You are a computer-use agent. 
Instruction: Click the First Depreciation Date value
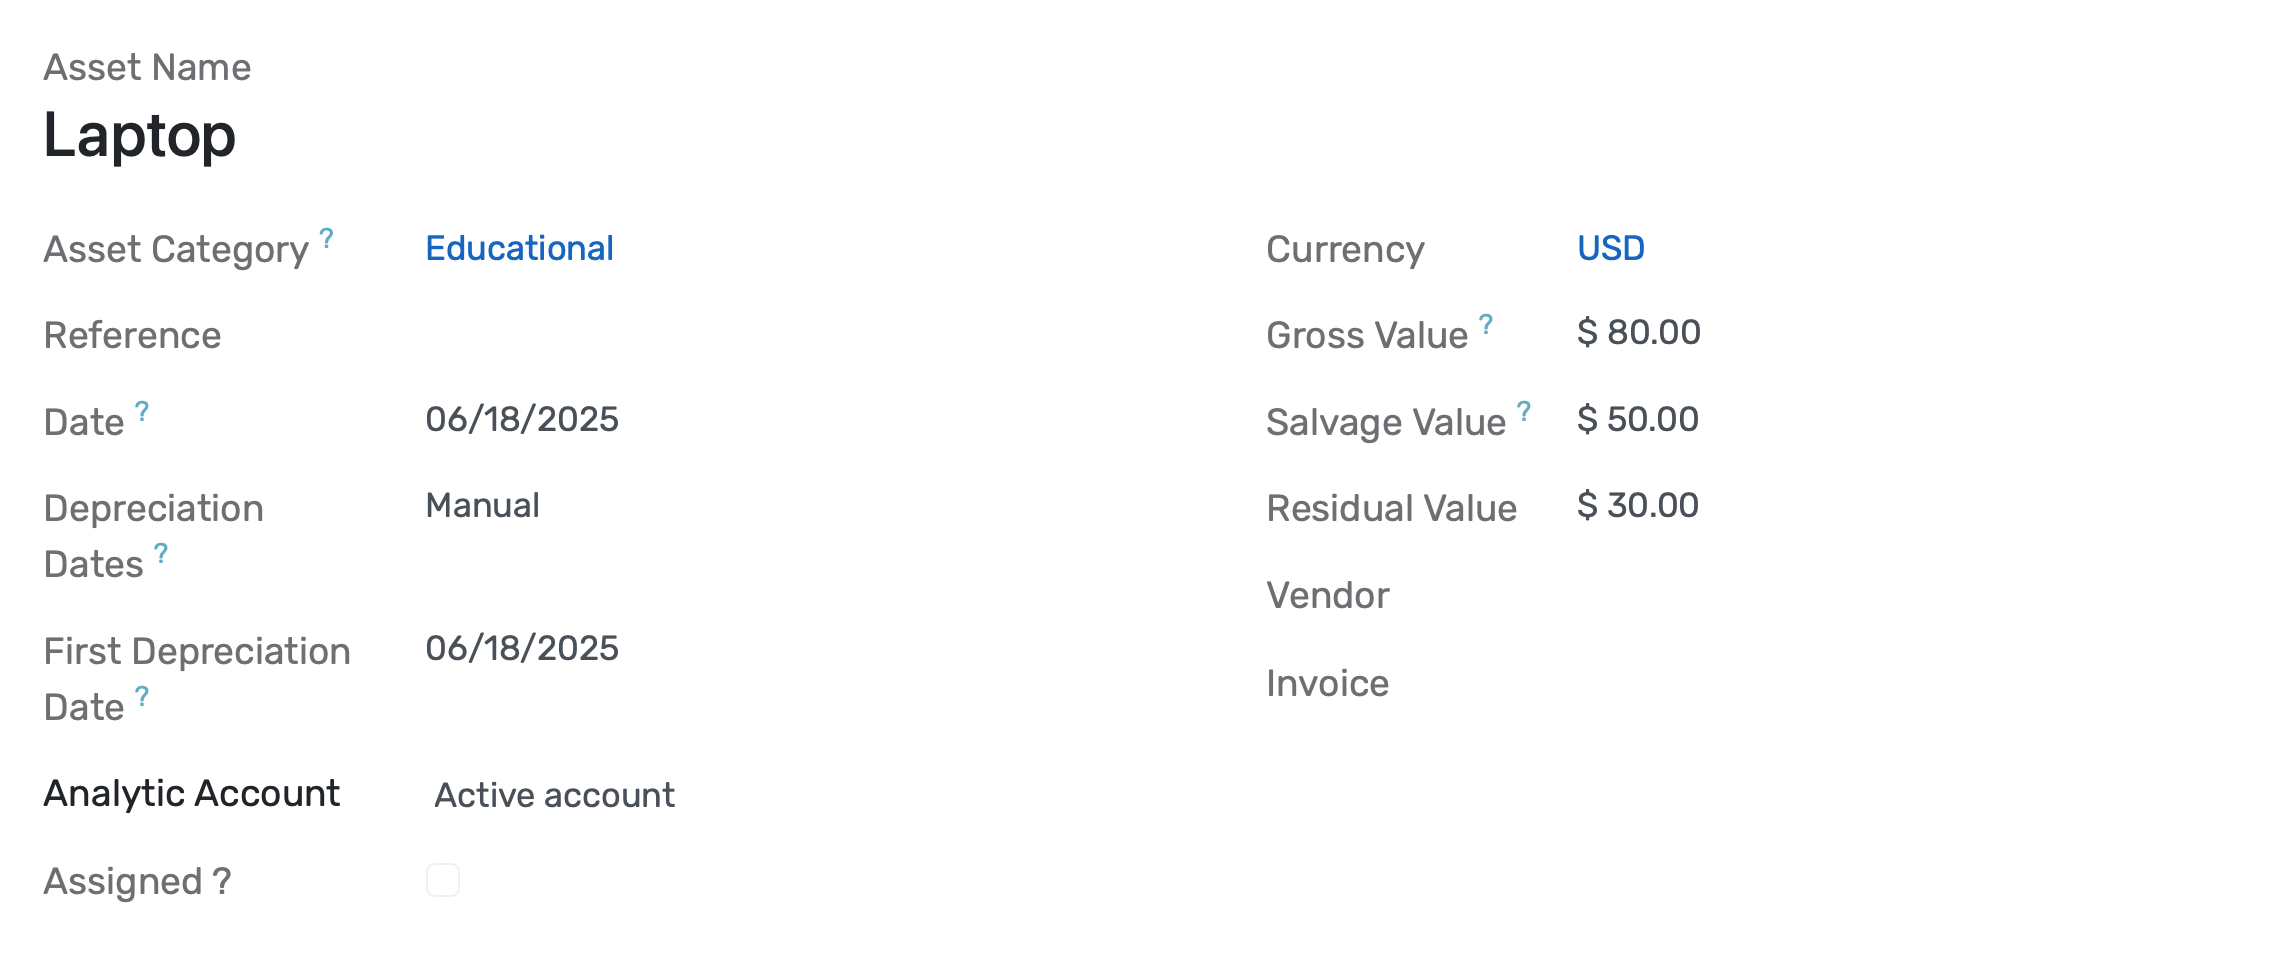pos(522,648)
